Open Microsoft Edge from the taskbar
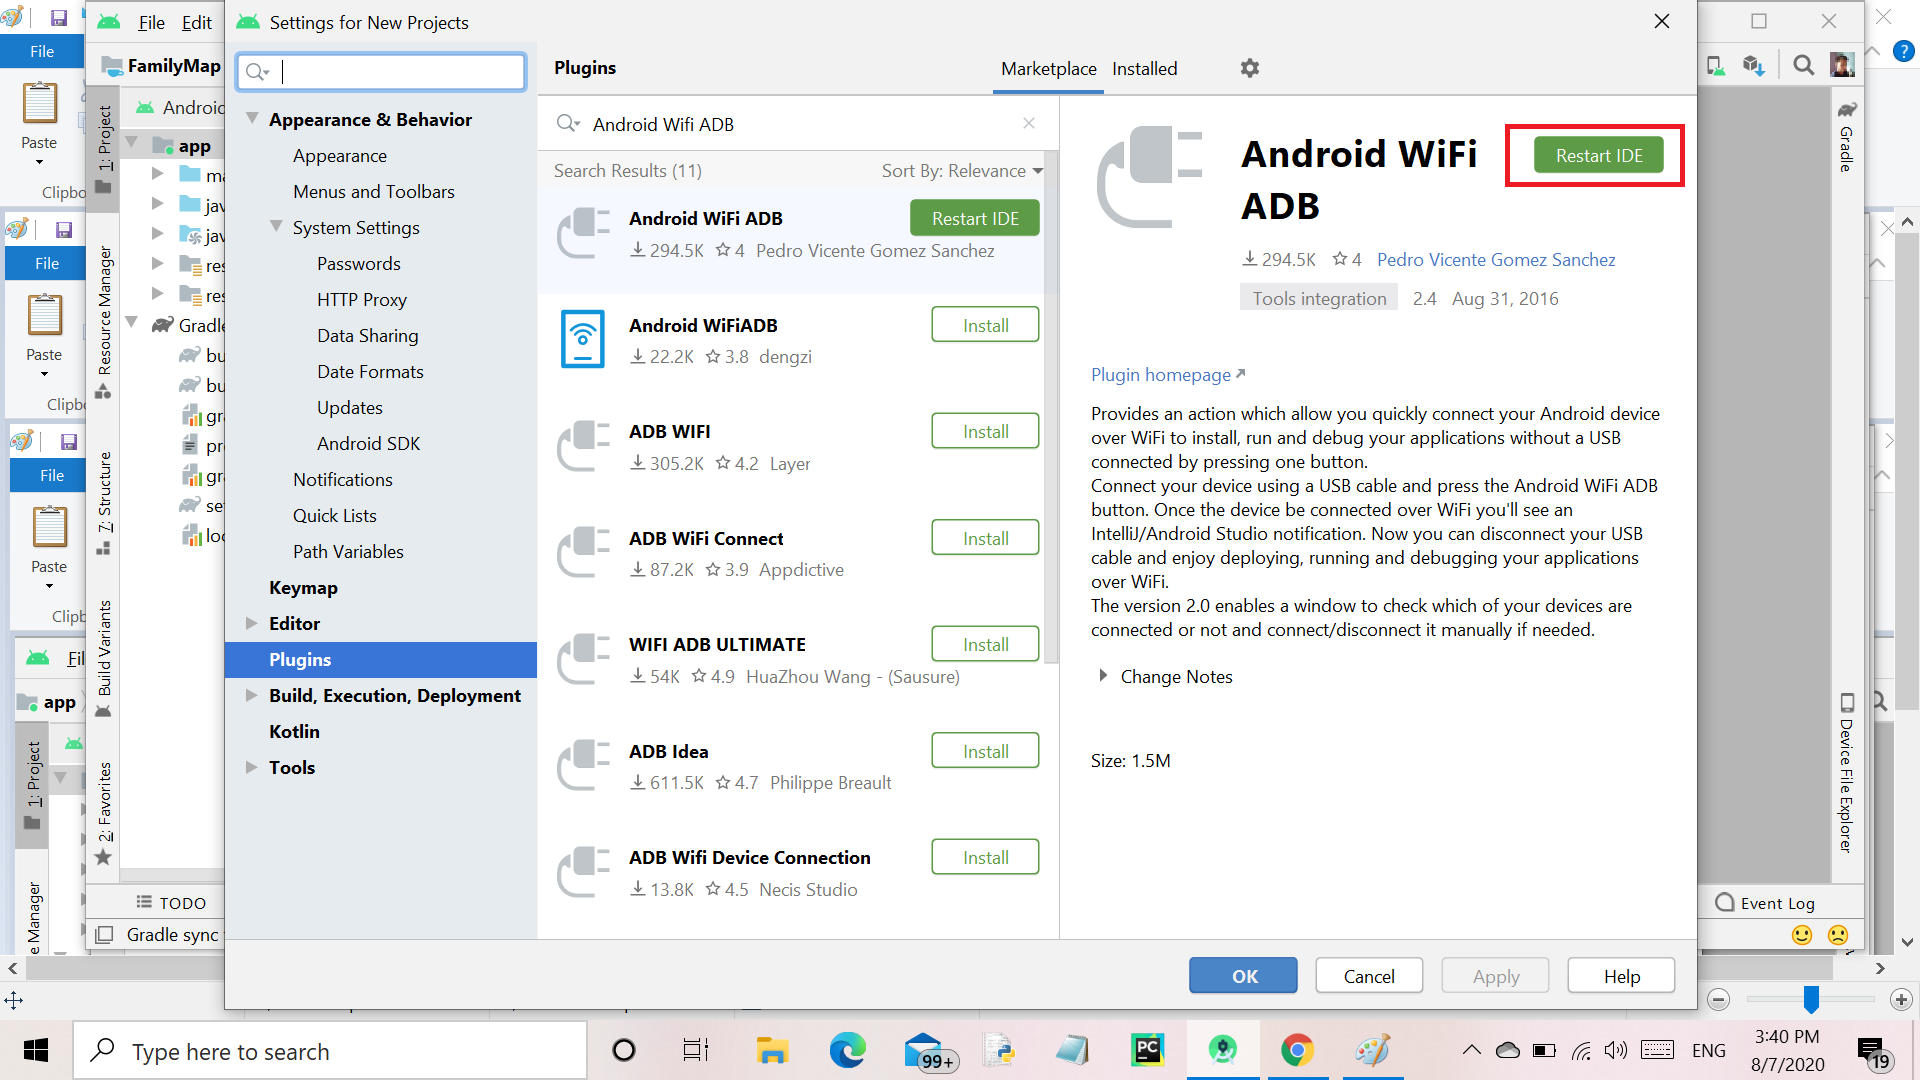The width and height of the screenshot is (1920, 1080). pos(847,1051)
